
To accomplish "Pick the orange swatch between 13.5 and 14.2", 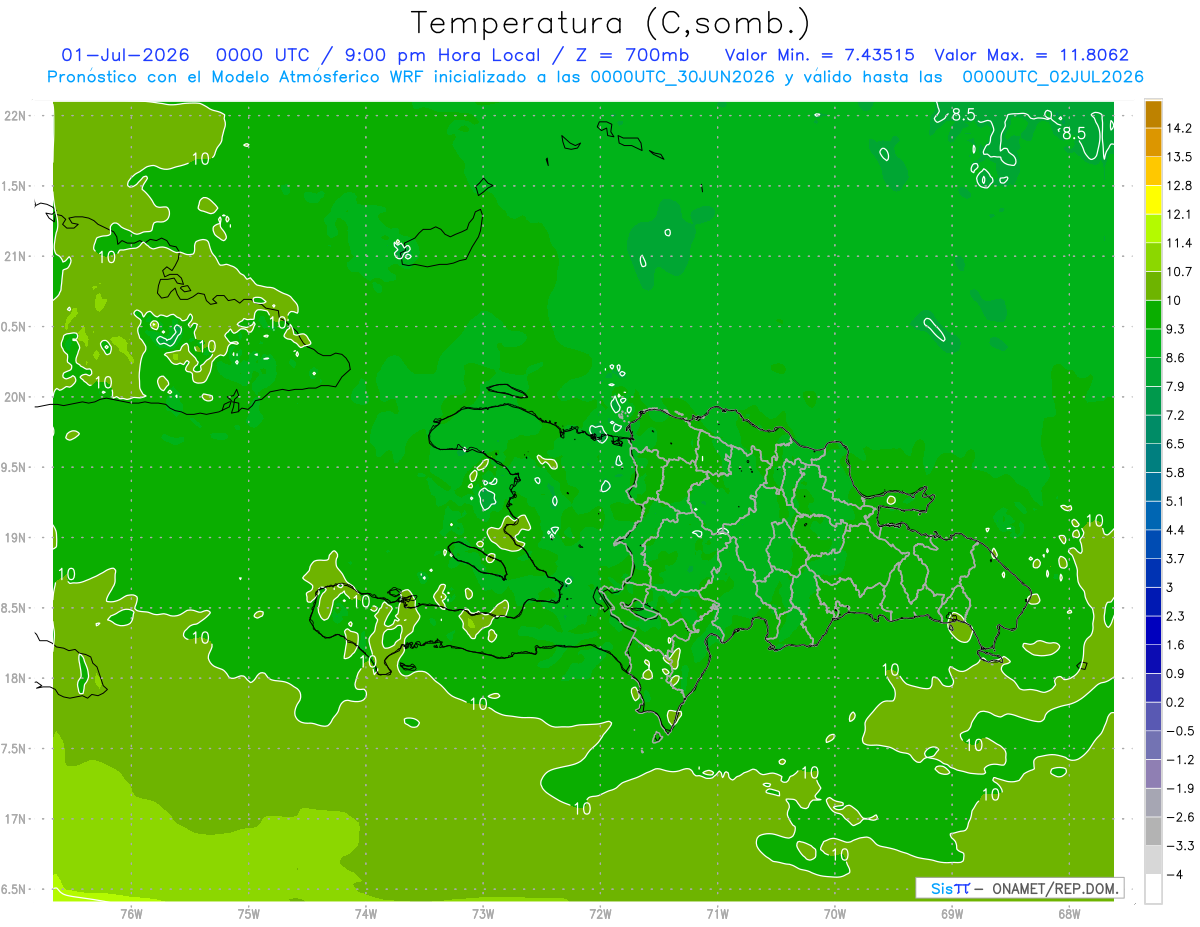I will point(1153,143).
